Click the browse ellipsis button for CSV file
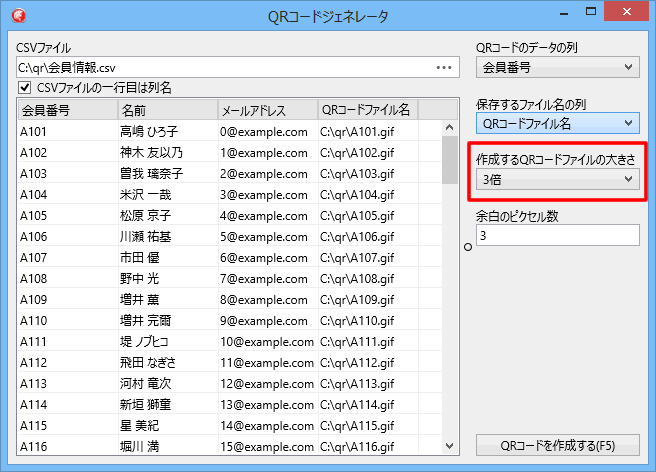656x472 pixels. 444,67
